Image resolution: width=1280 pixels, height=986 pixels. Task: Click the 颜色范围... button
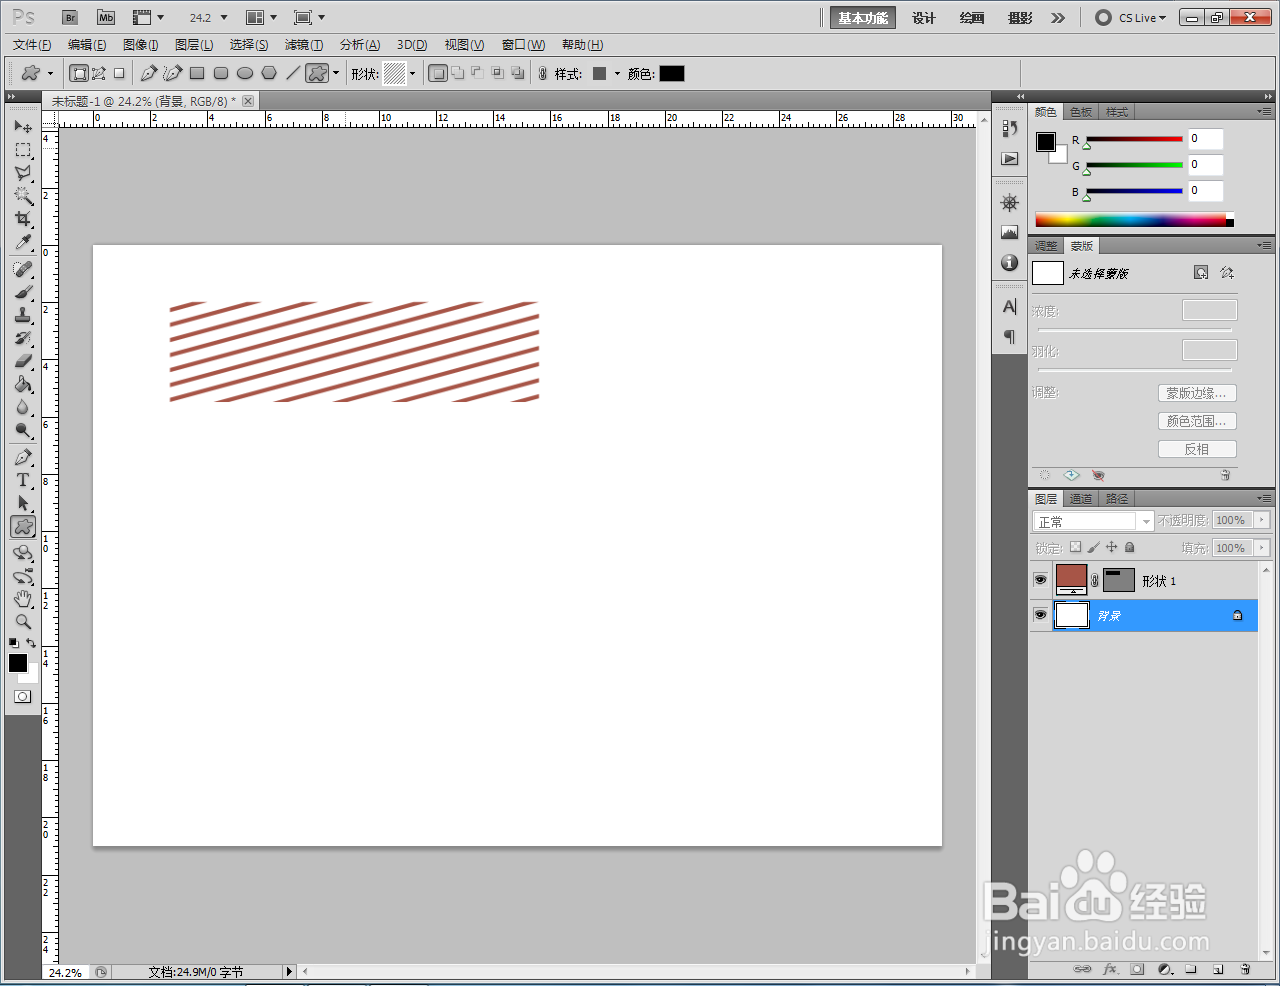pos(1197,421)
